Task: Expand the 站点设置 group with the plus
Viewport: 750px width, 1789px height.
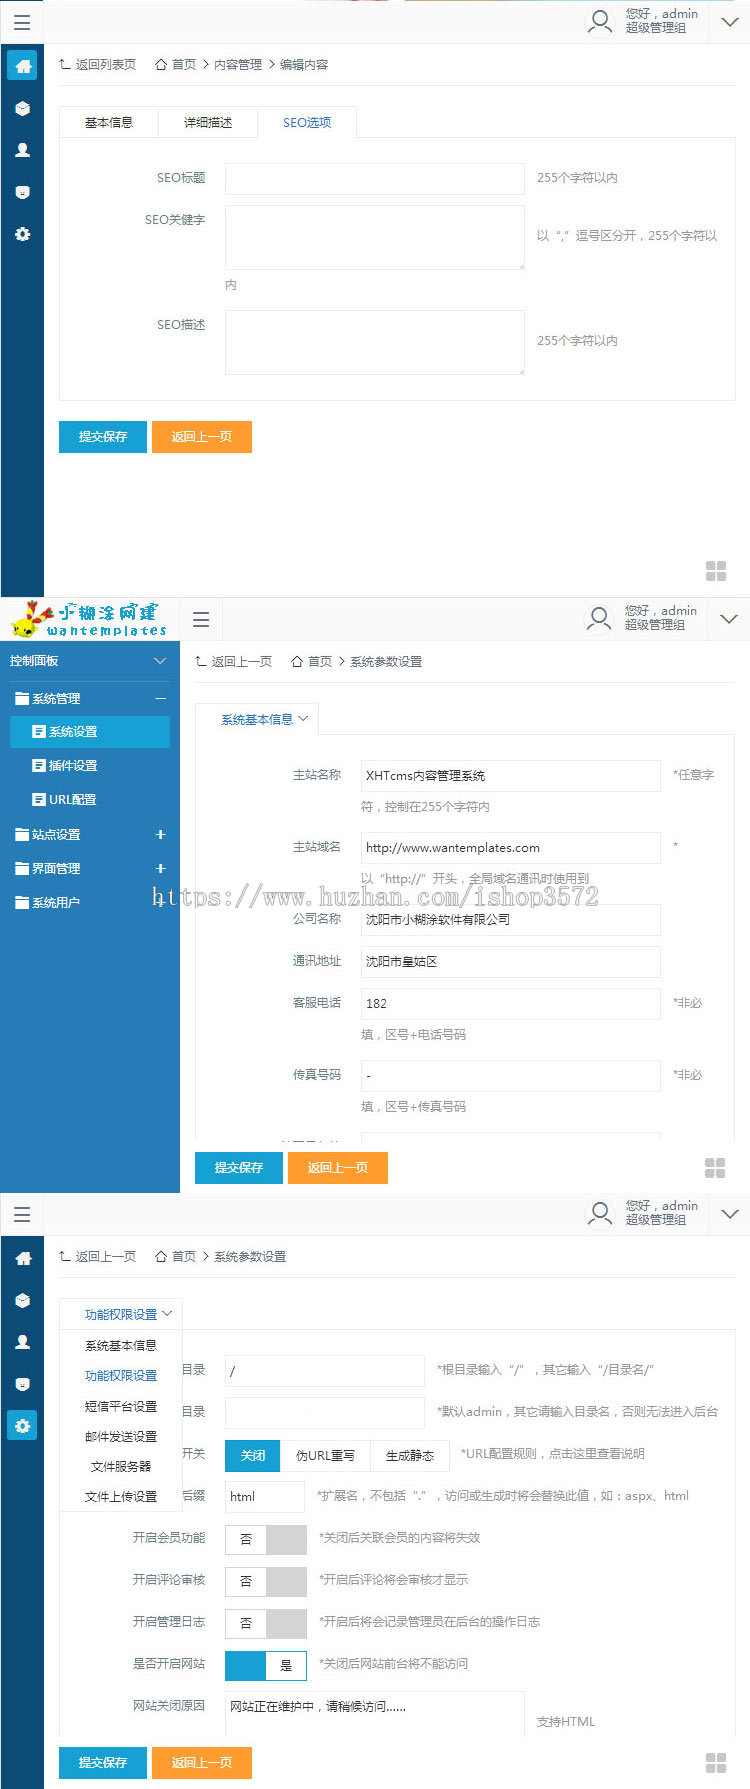Action: (x=160, y=834)
